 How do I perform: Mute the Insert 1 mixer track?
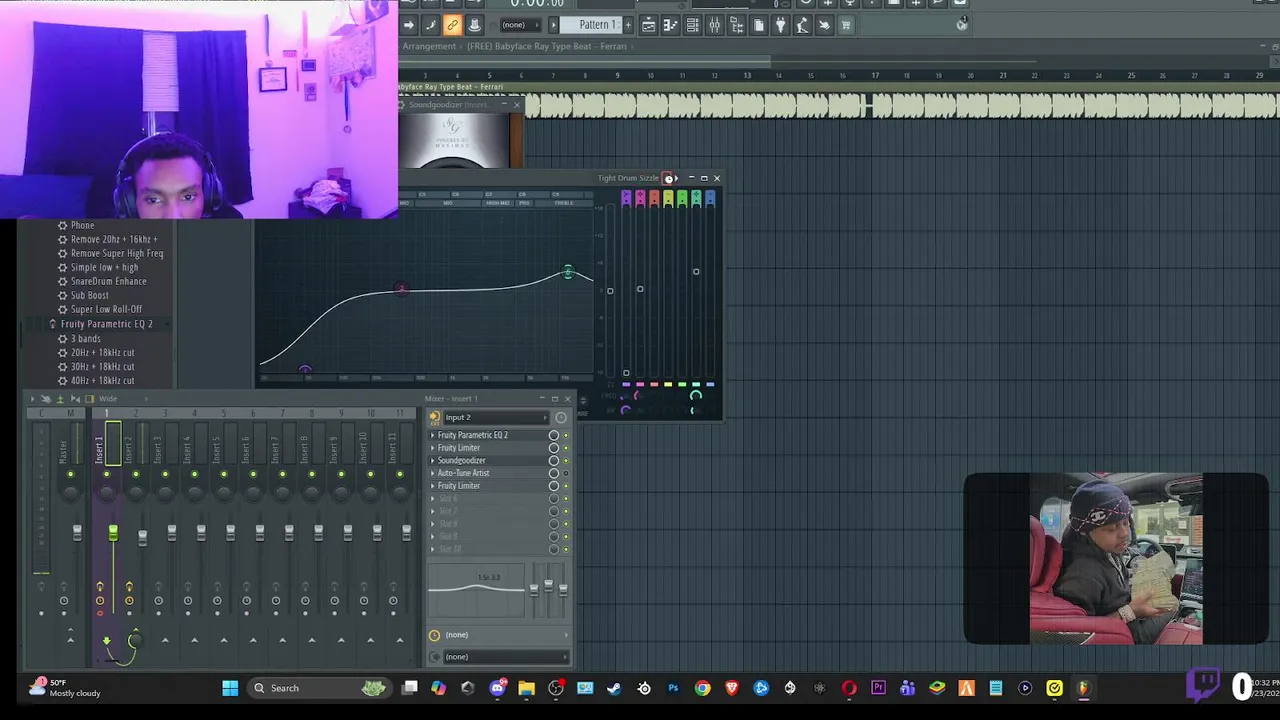point(106,474)
